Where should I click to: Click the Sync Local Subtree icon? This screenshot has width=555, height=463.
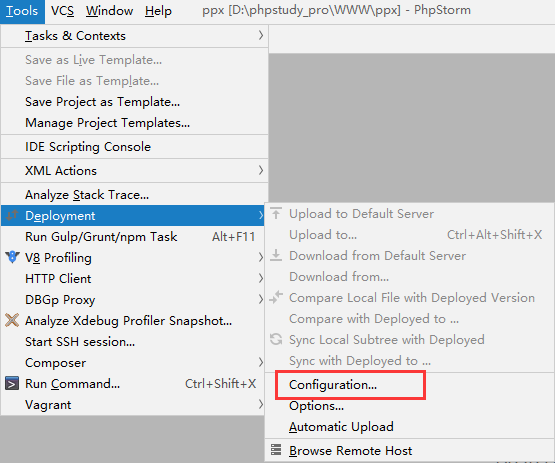coord(276,339)
